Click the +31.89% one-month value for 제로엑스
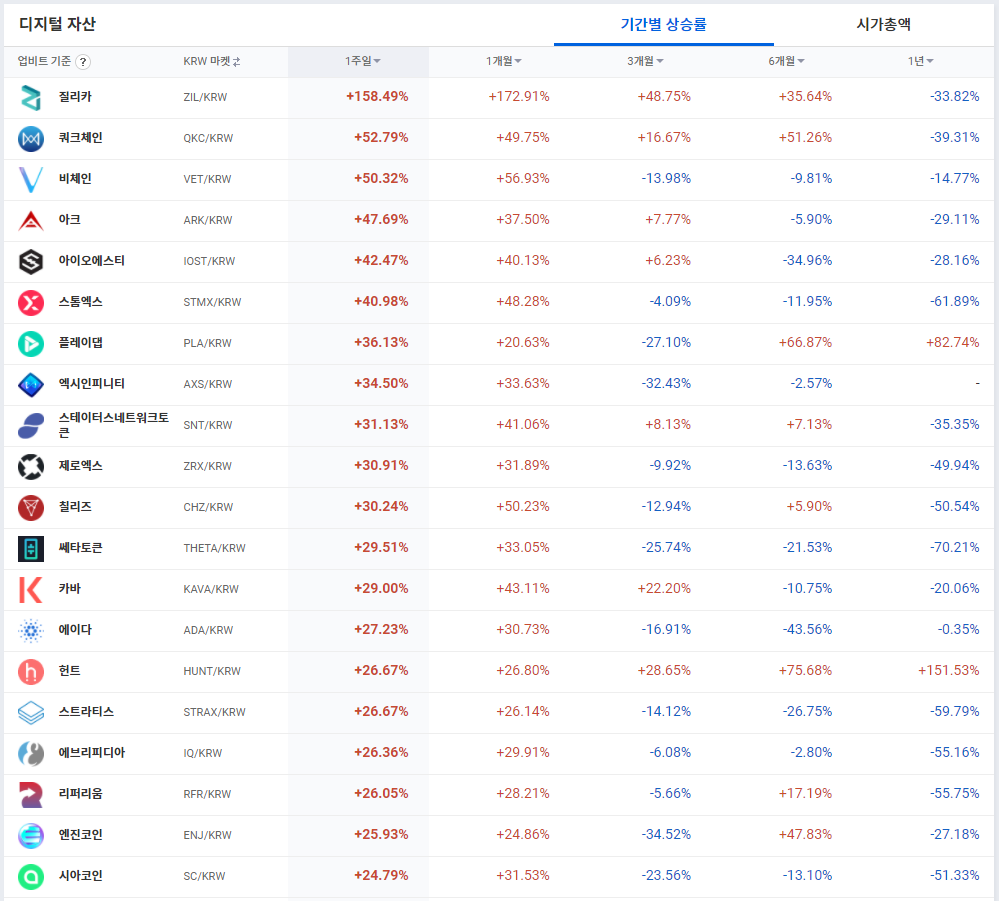The image size is (999, 901). coord(522,466)
